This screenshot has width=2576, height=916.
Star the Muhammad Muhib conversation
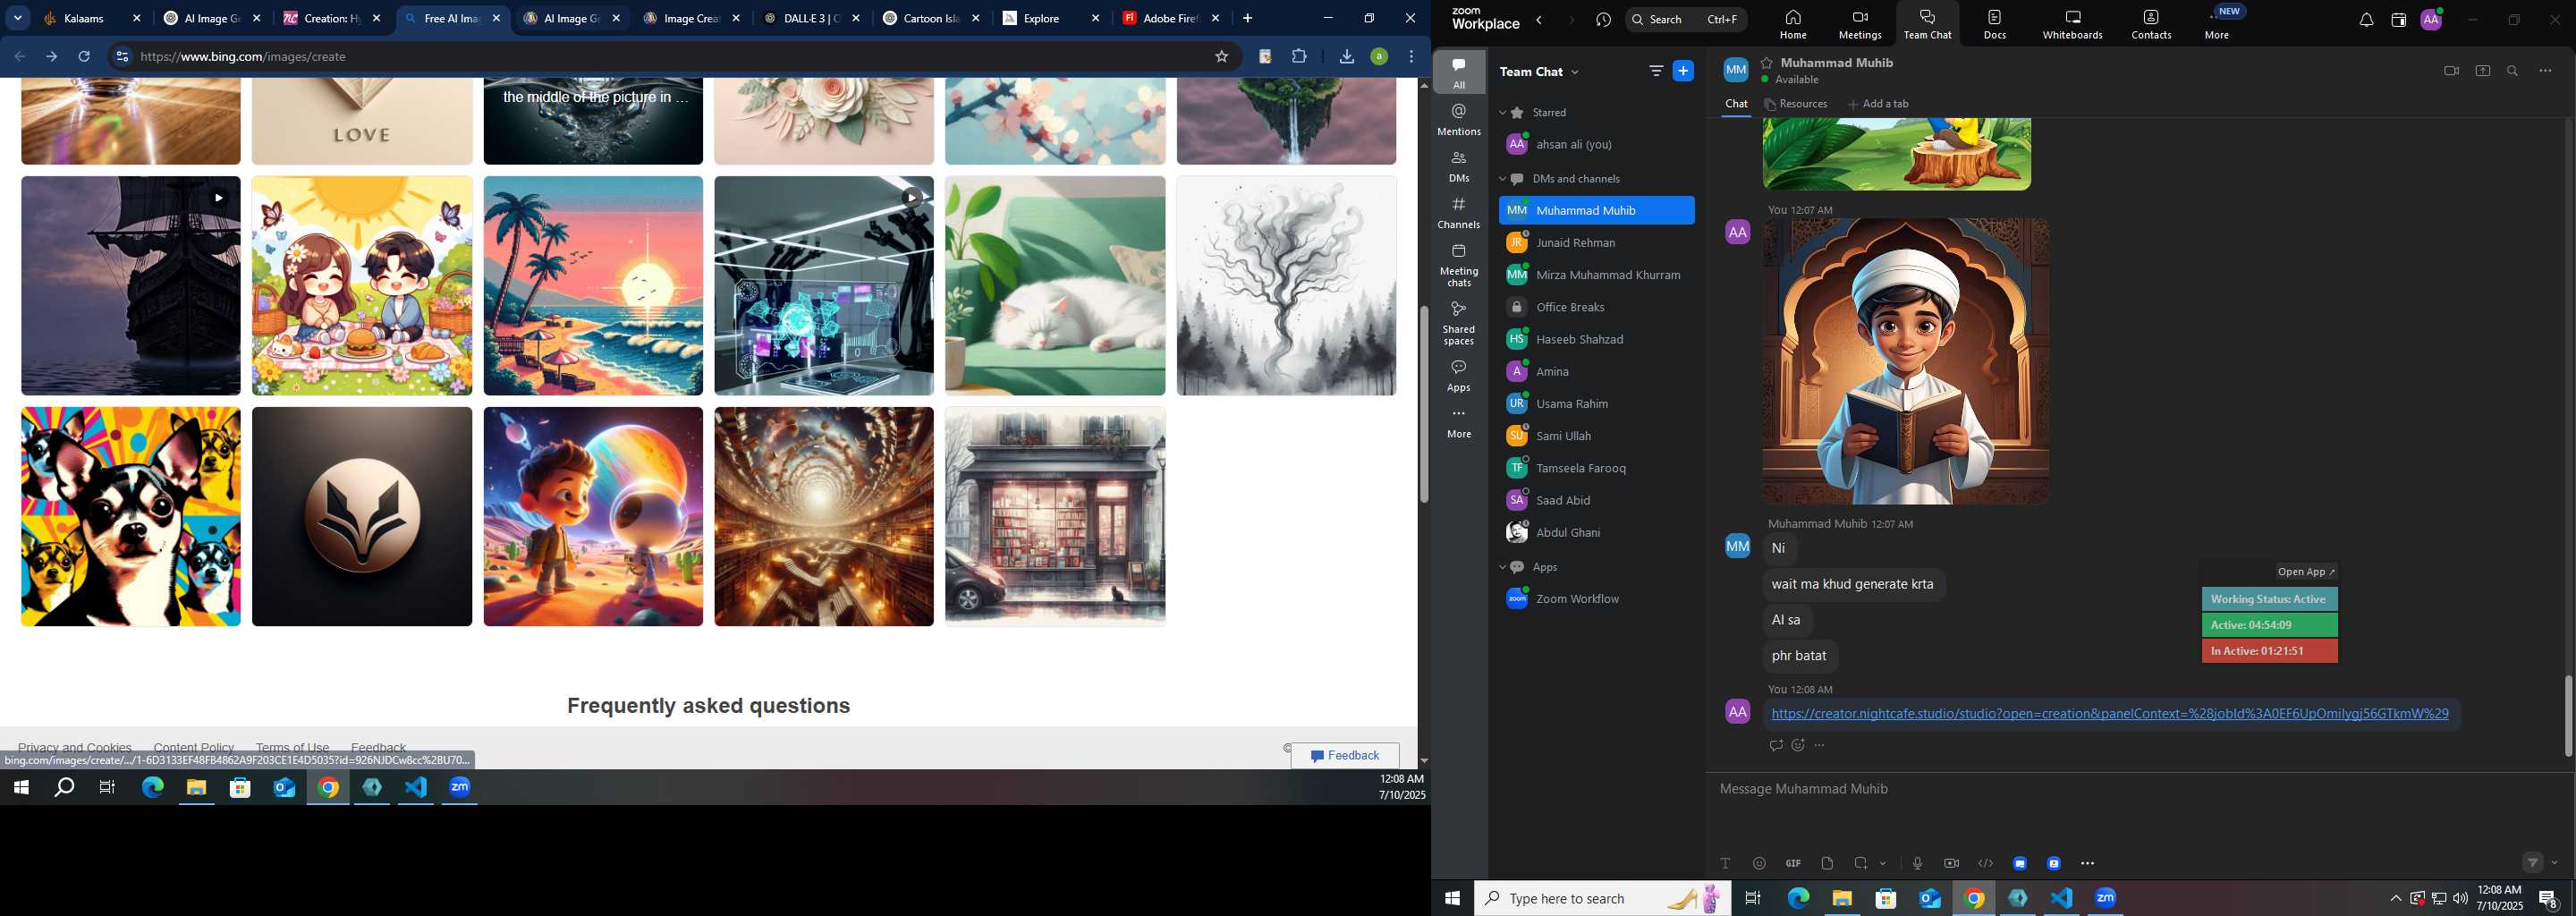(x=1767, y=62)
